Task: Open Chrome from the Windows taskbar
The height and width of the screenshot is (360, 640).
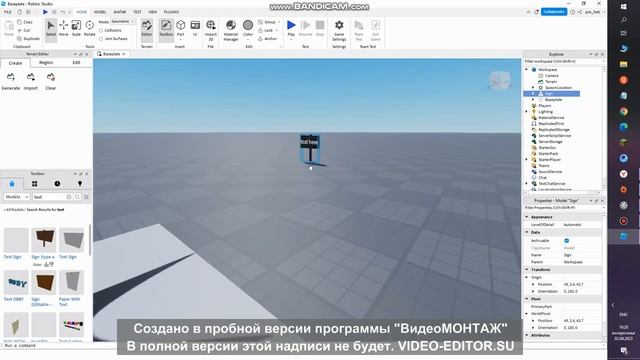Action: pos(623,111)
